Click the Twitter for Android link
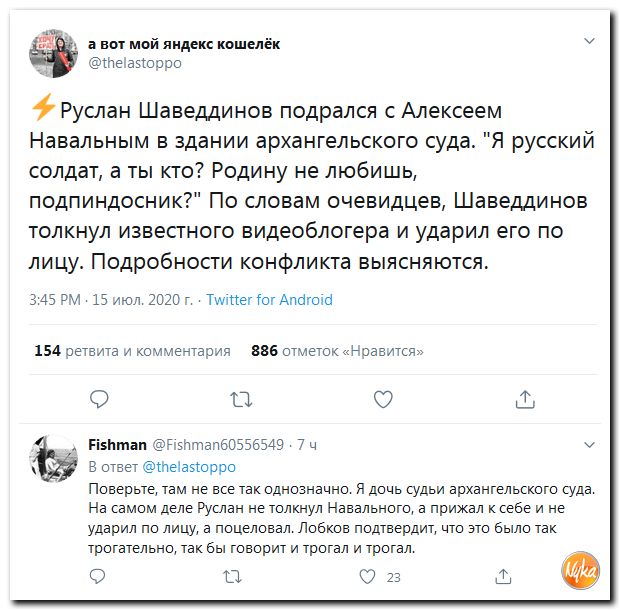 (x=269, y=299)
